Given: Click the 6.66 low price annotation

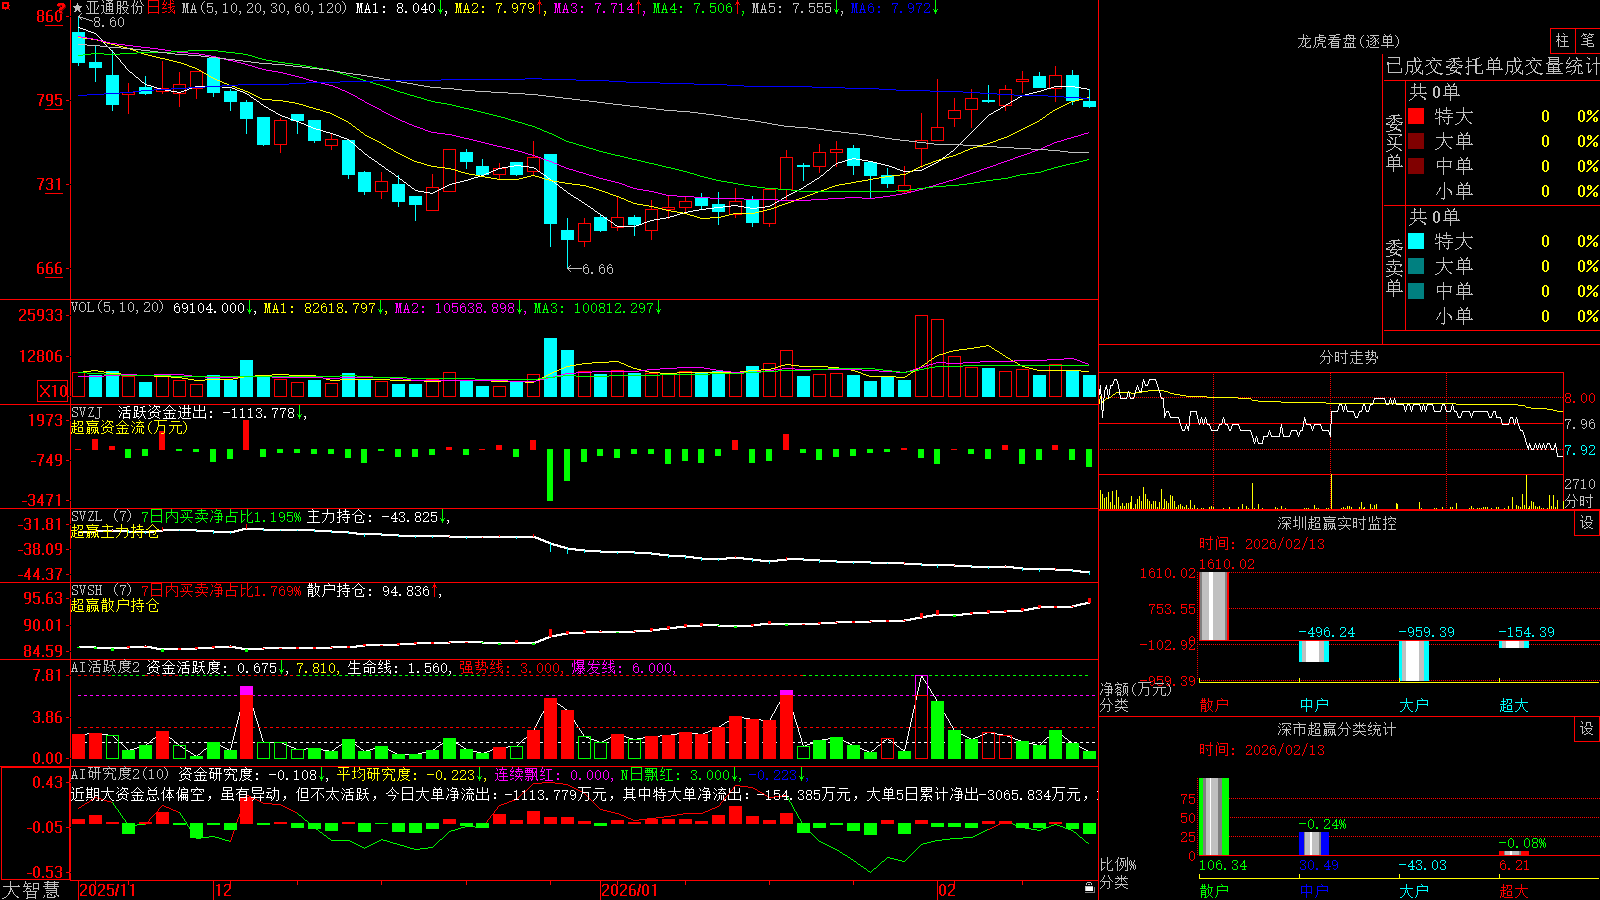Looking at the screenshot, I should point(597,269).
